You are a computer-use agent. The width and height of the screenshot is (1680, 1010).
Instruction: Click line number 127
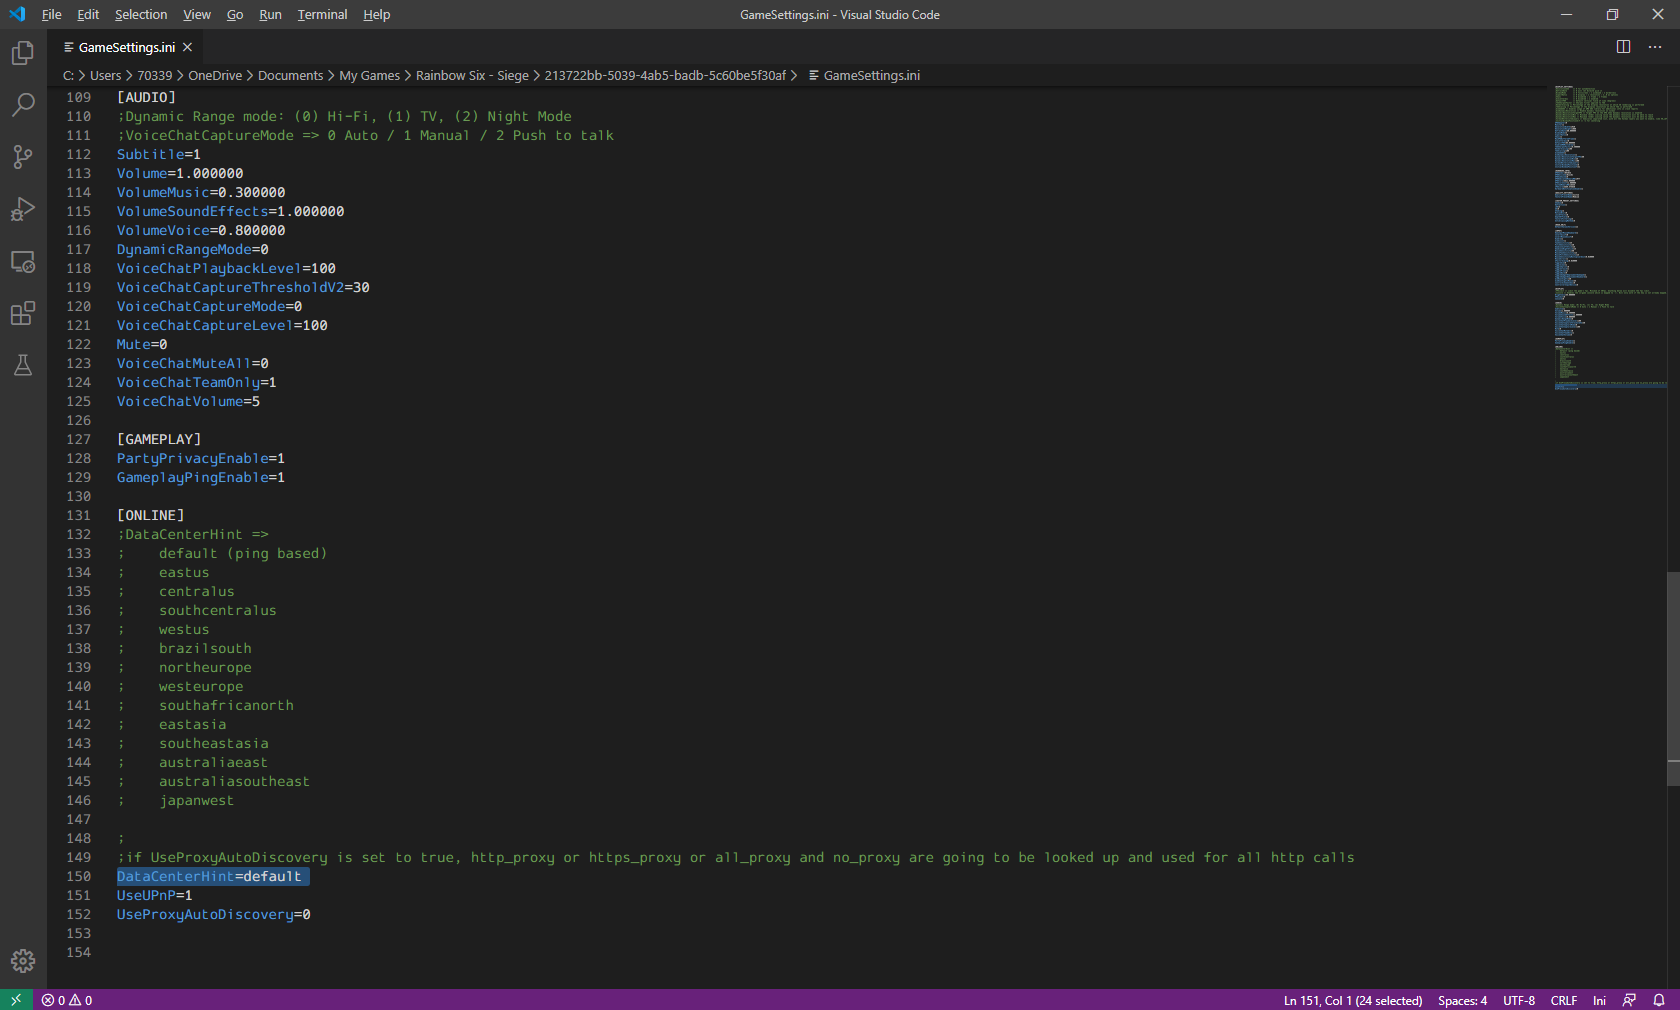click(78, 439)
